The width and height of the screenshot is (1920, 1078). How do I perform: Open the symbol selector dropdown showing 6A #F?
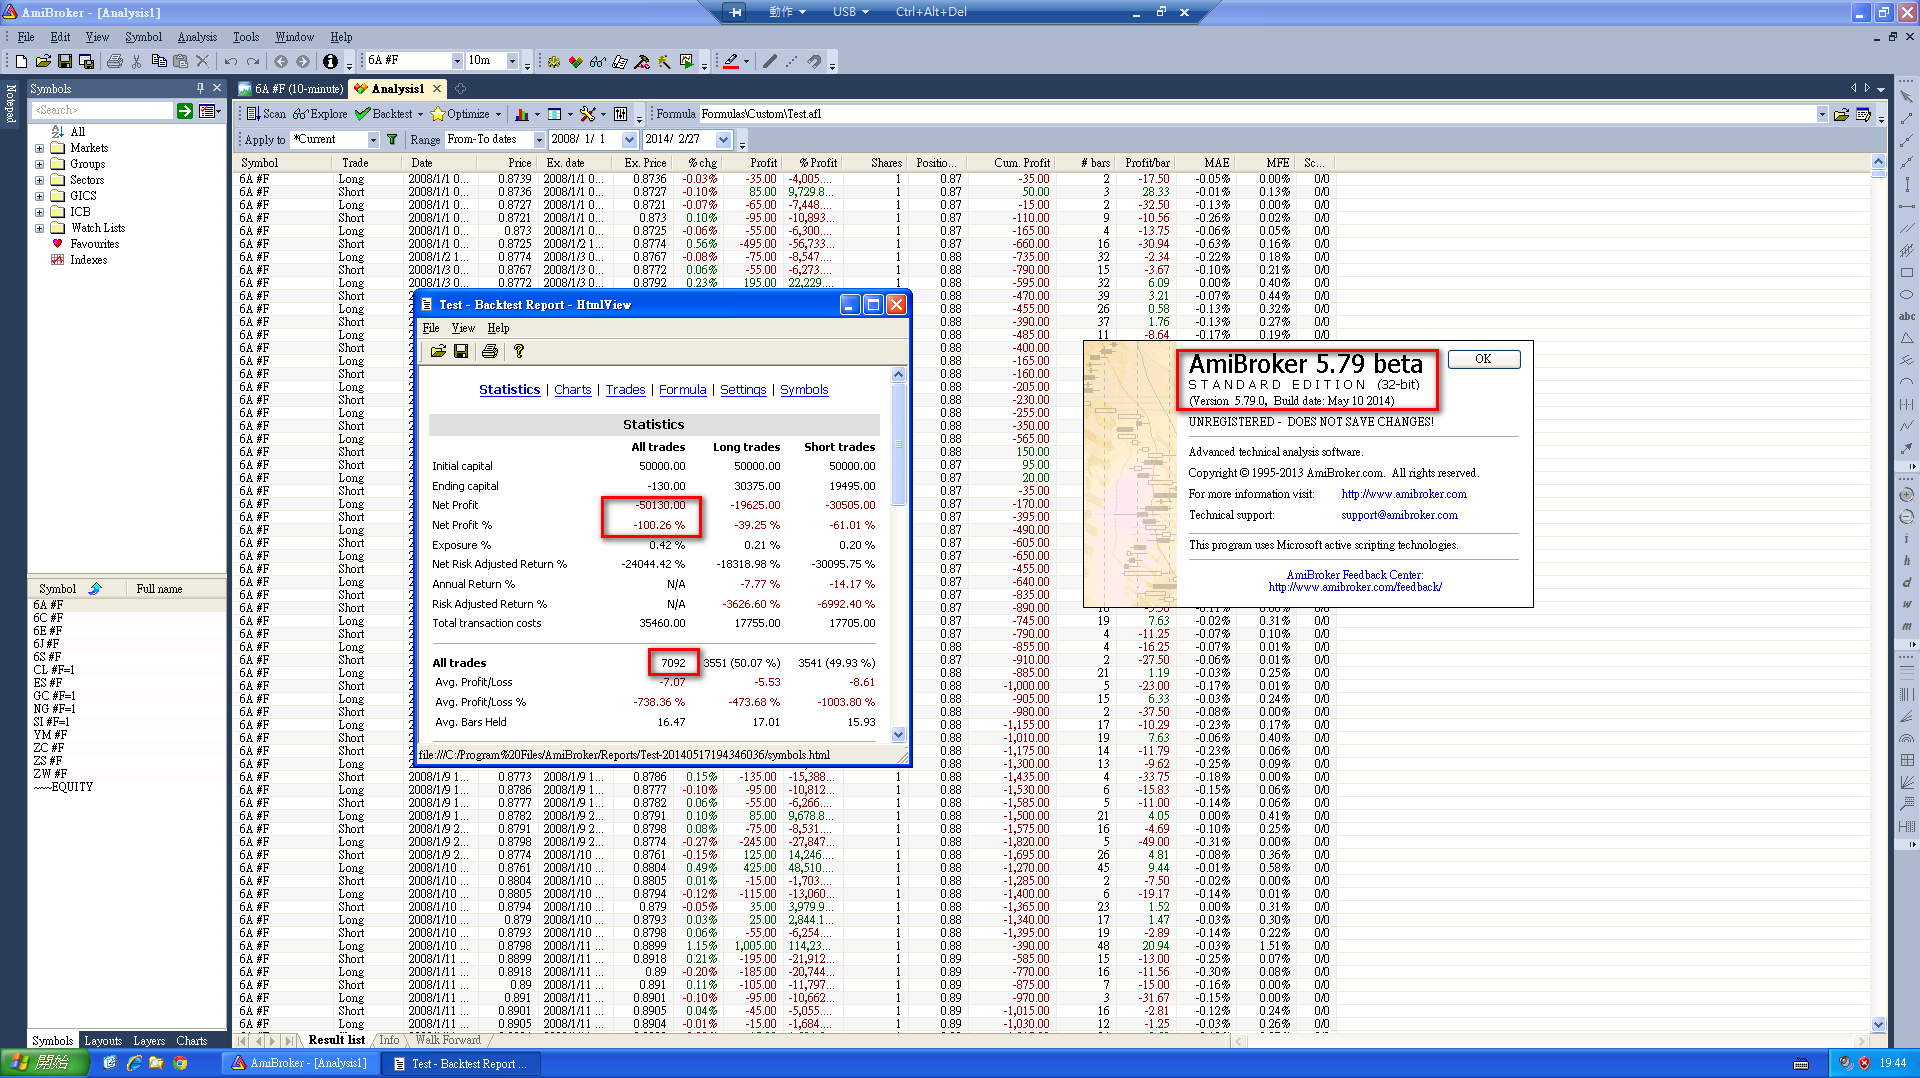point(458,61)
